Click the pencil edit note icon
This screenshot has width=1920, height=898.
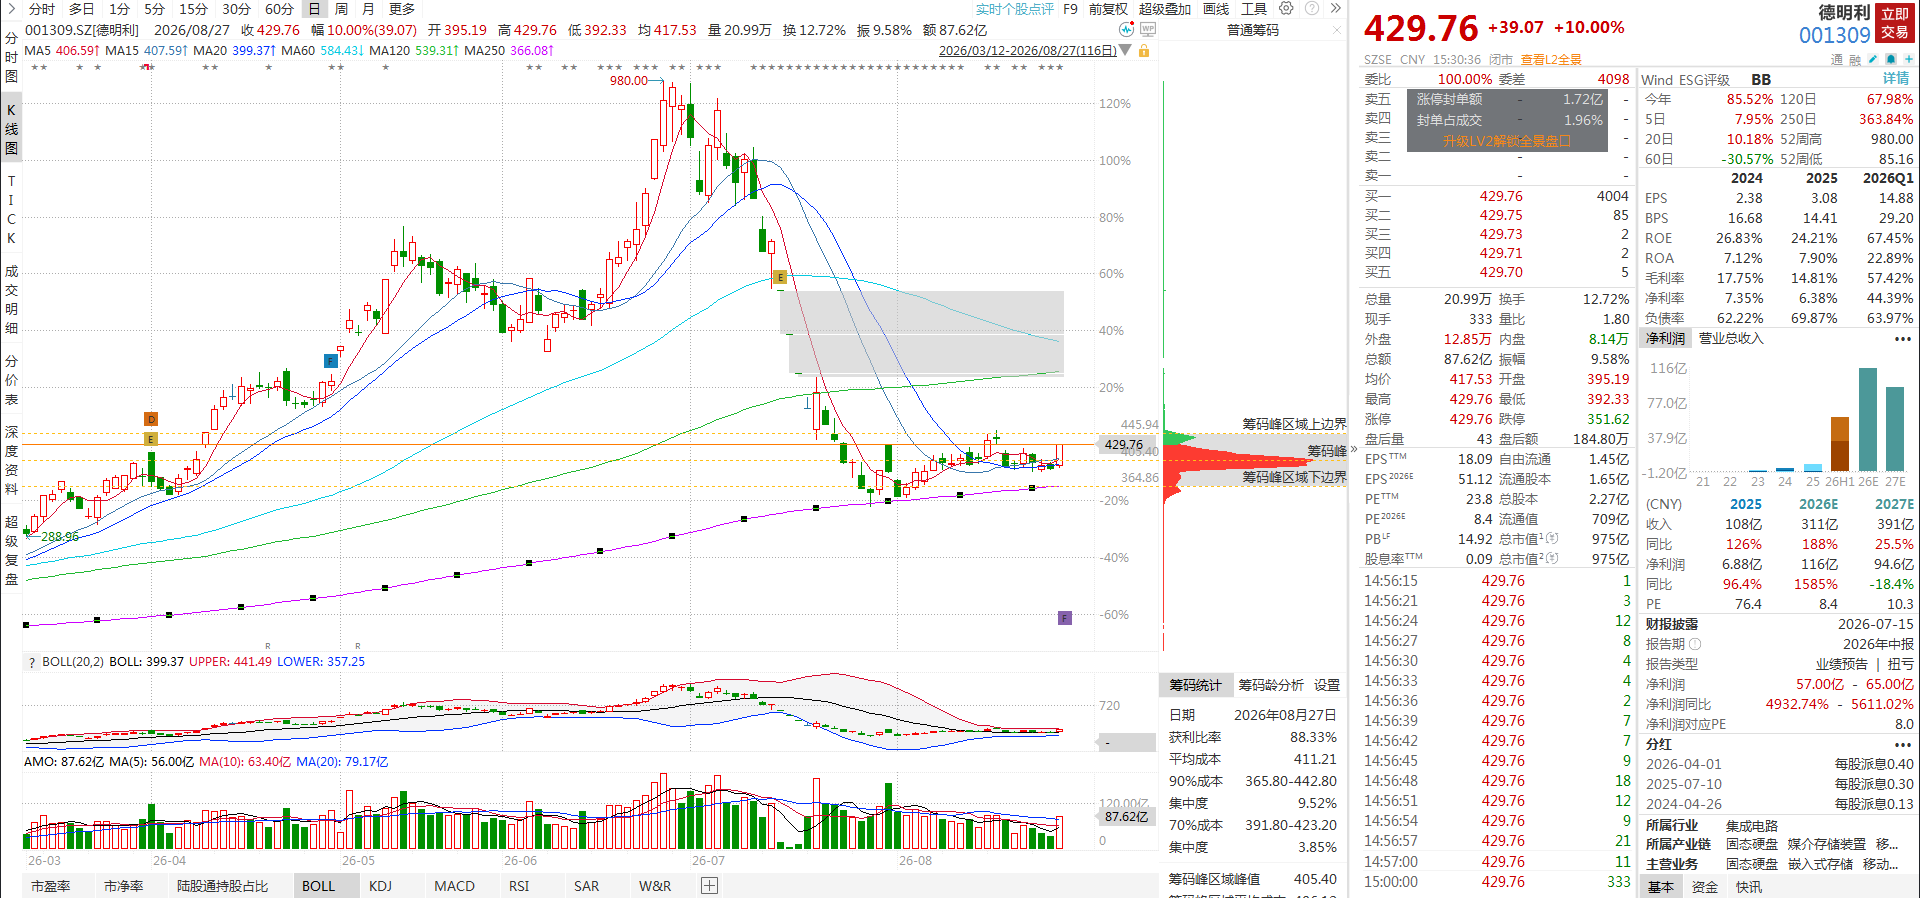coord(1873,59)
